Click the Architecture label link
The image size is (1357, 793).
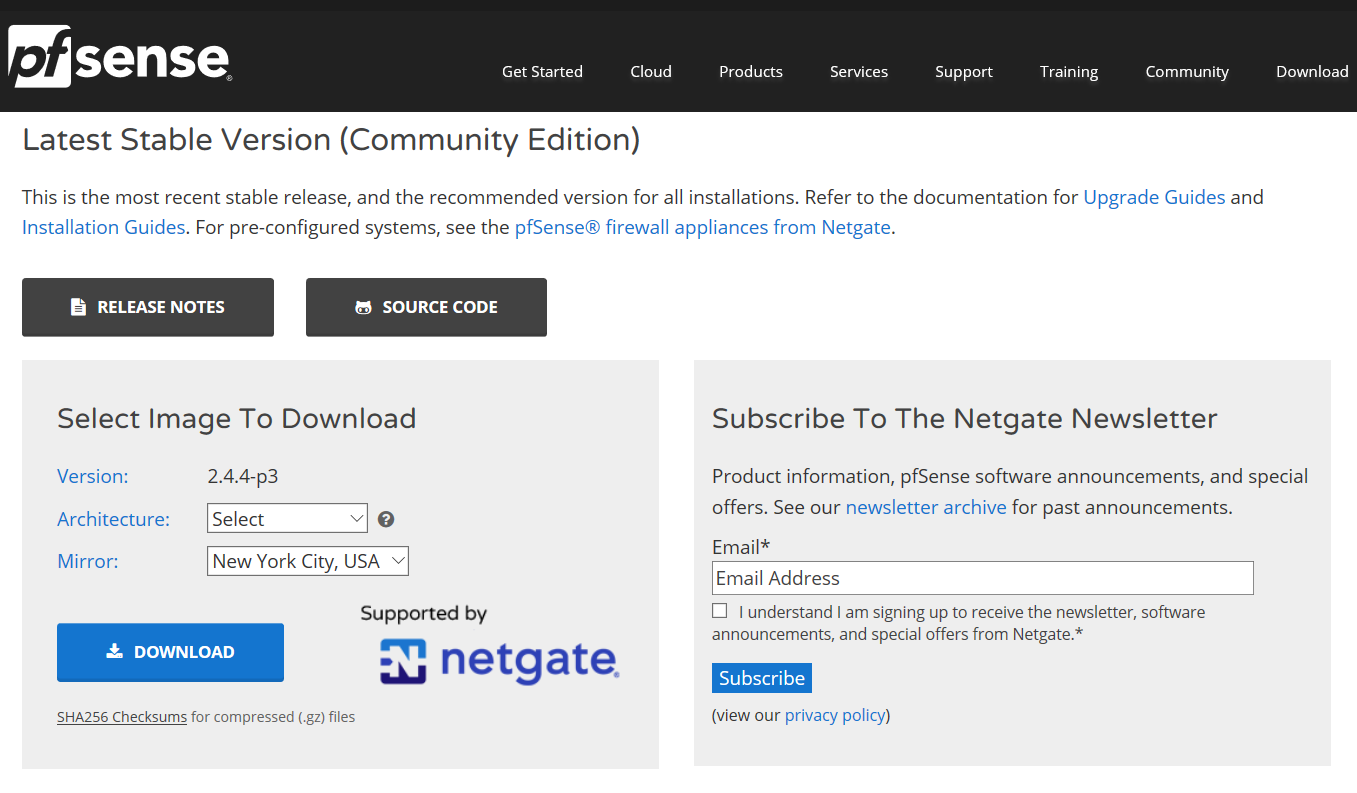pyautogui.click(x=114, y=519)
